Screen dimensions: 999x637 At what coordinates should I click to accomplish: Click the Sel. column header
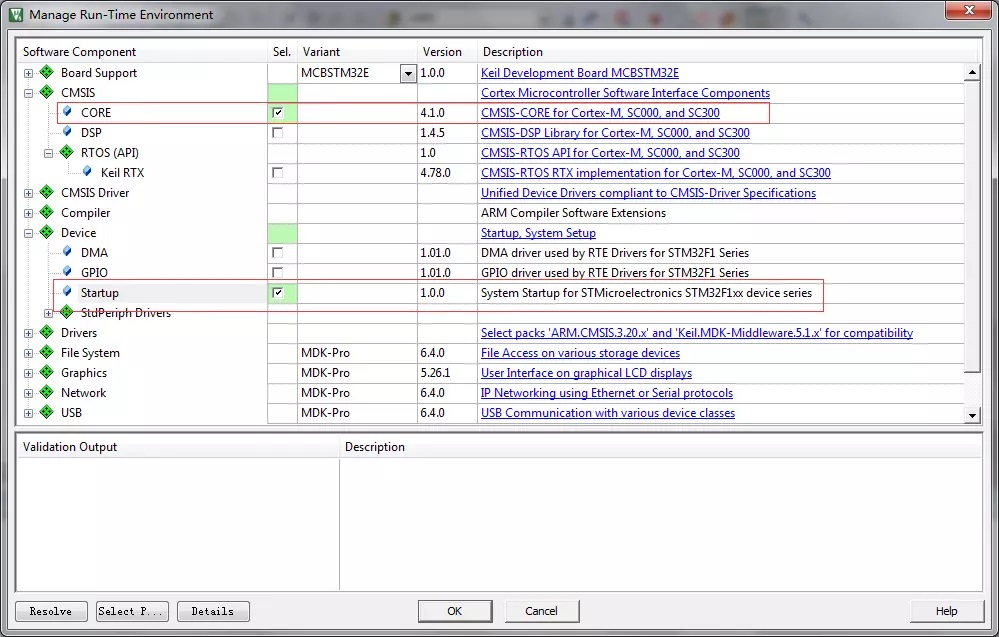point(282,52)
